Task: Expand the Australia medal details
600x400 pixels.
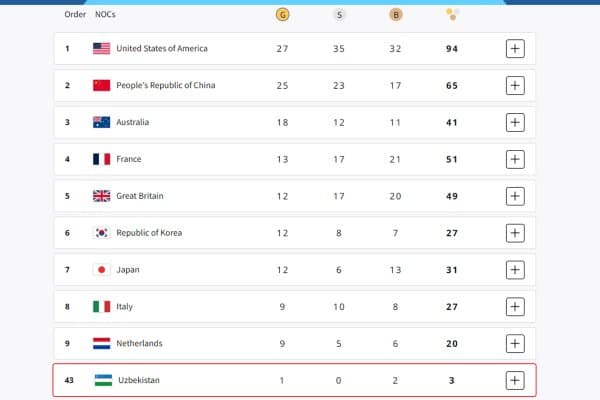Action: (x=515, y=122)
